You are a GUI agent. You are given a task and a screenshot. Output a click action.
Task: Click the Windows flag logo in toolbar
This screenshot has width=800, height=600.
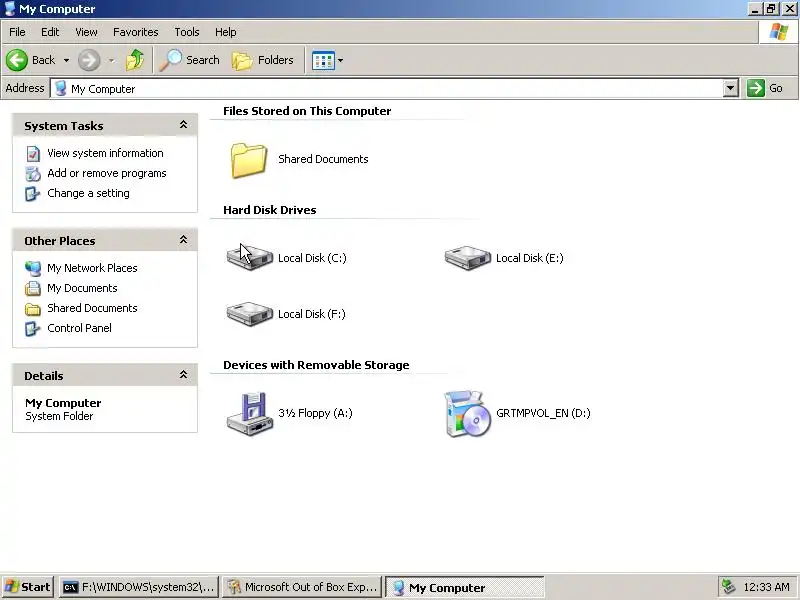coord(779,32)
